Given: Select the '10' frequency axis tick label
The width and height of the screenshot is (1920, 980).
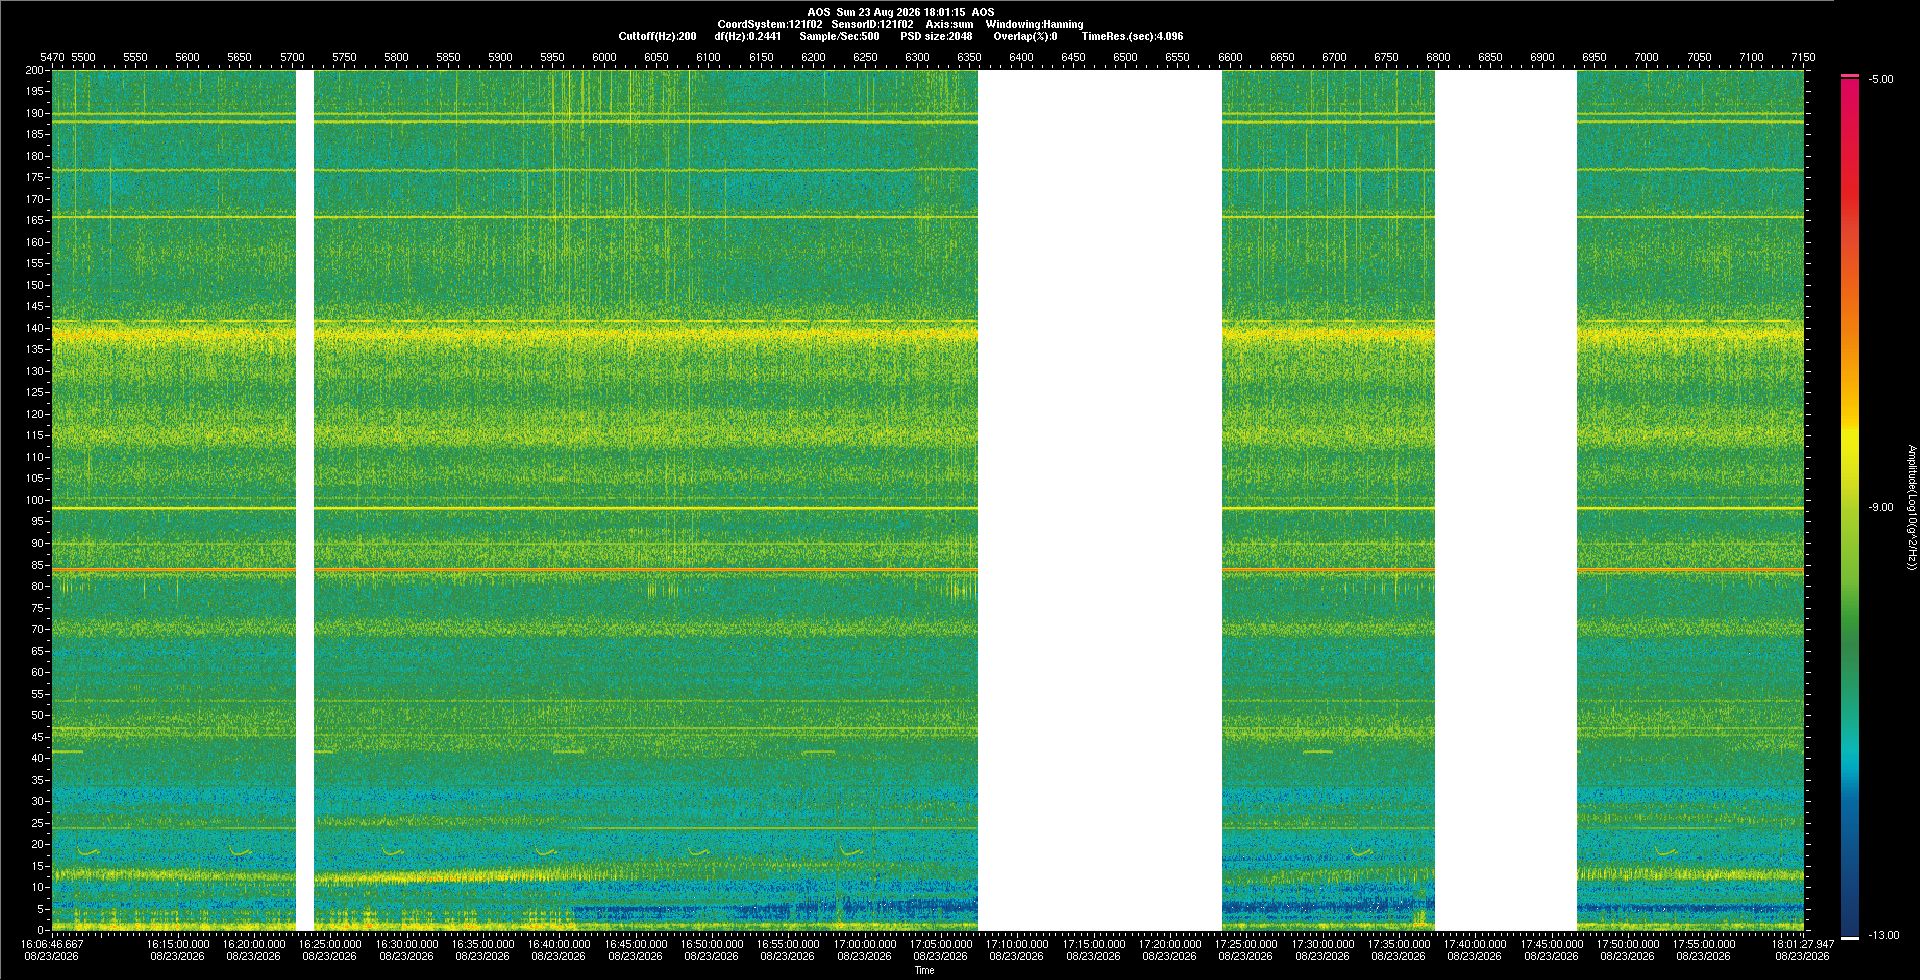Looking at the screenshot, I should pyautogui.click(x=37, y=887).
